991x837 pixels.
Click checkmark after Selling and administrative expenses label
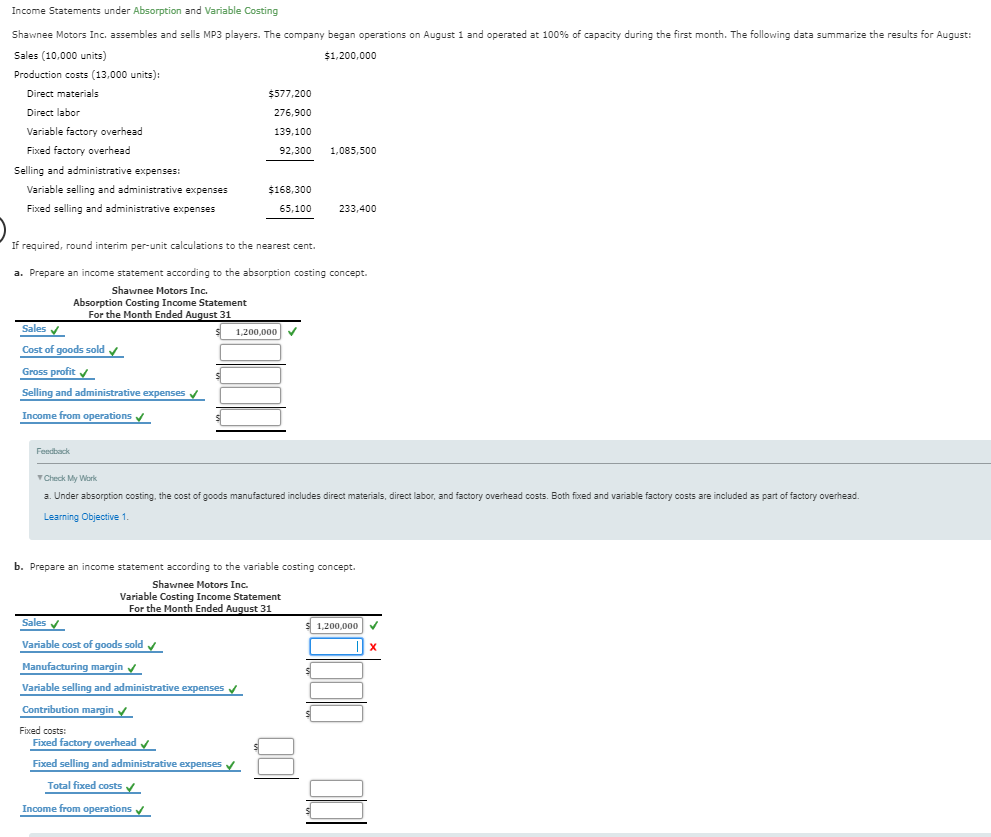tap(192, 394)
